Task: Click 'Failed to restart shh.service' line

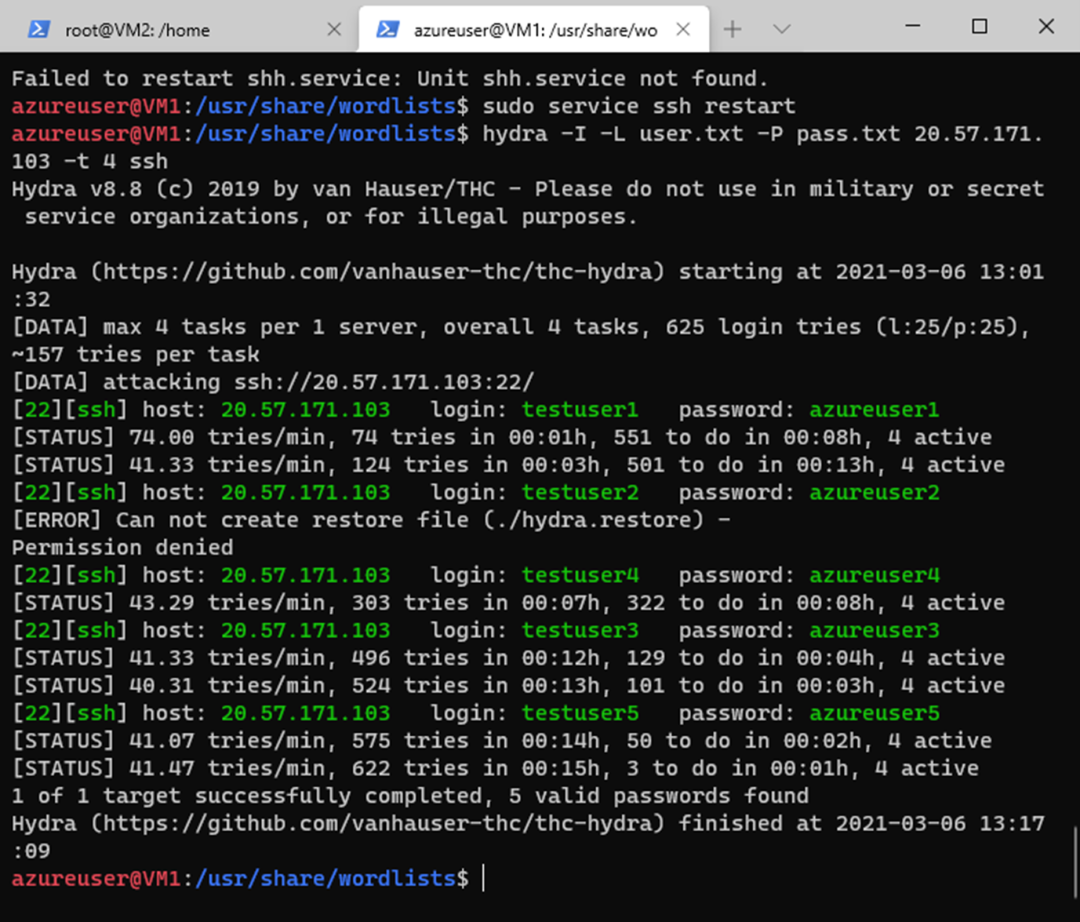Action: 389,78
